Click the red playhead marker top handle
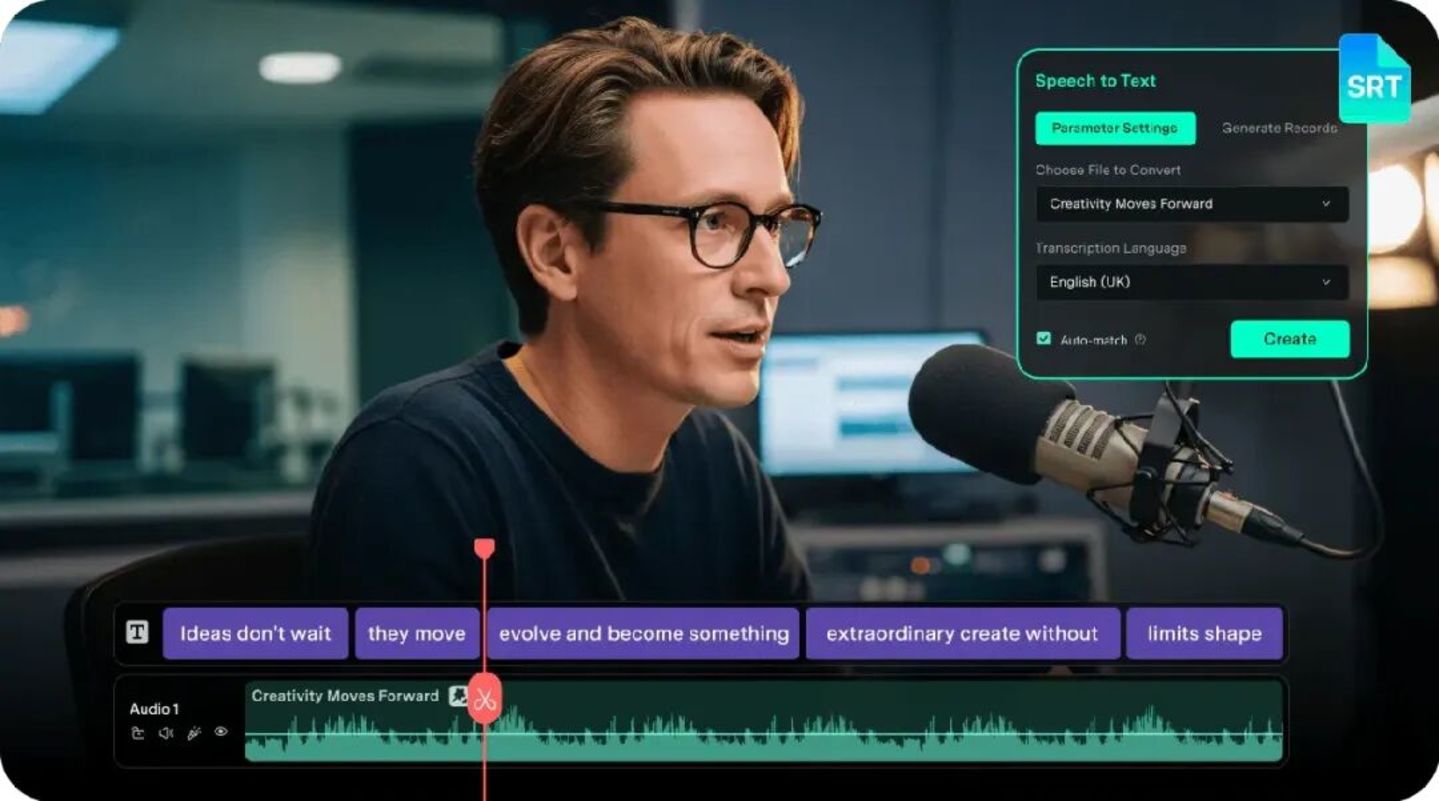The height and width of the screenshot is (801, 1439). (x=484, y=548)
